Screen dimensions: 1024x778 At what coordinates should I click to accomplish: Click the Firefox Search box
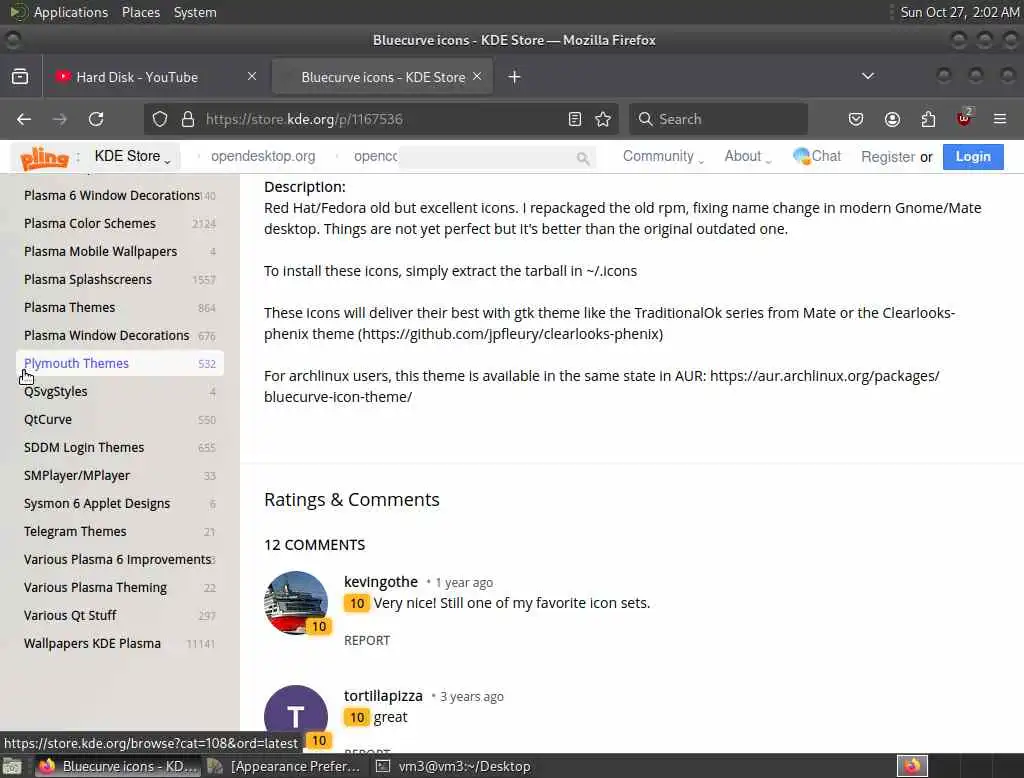coord(718,119)
